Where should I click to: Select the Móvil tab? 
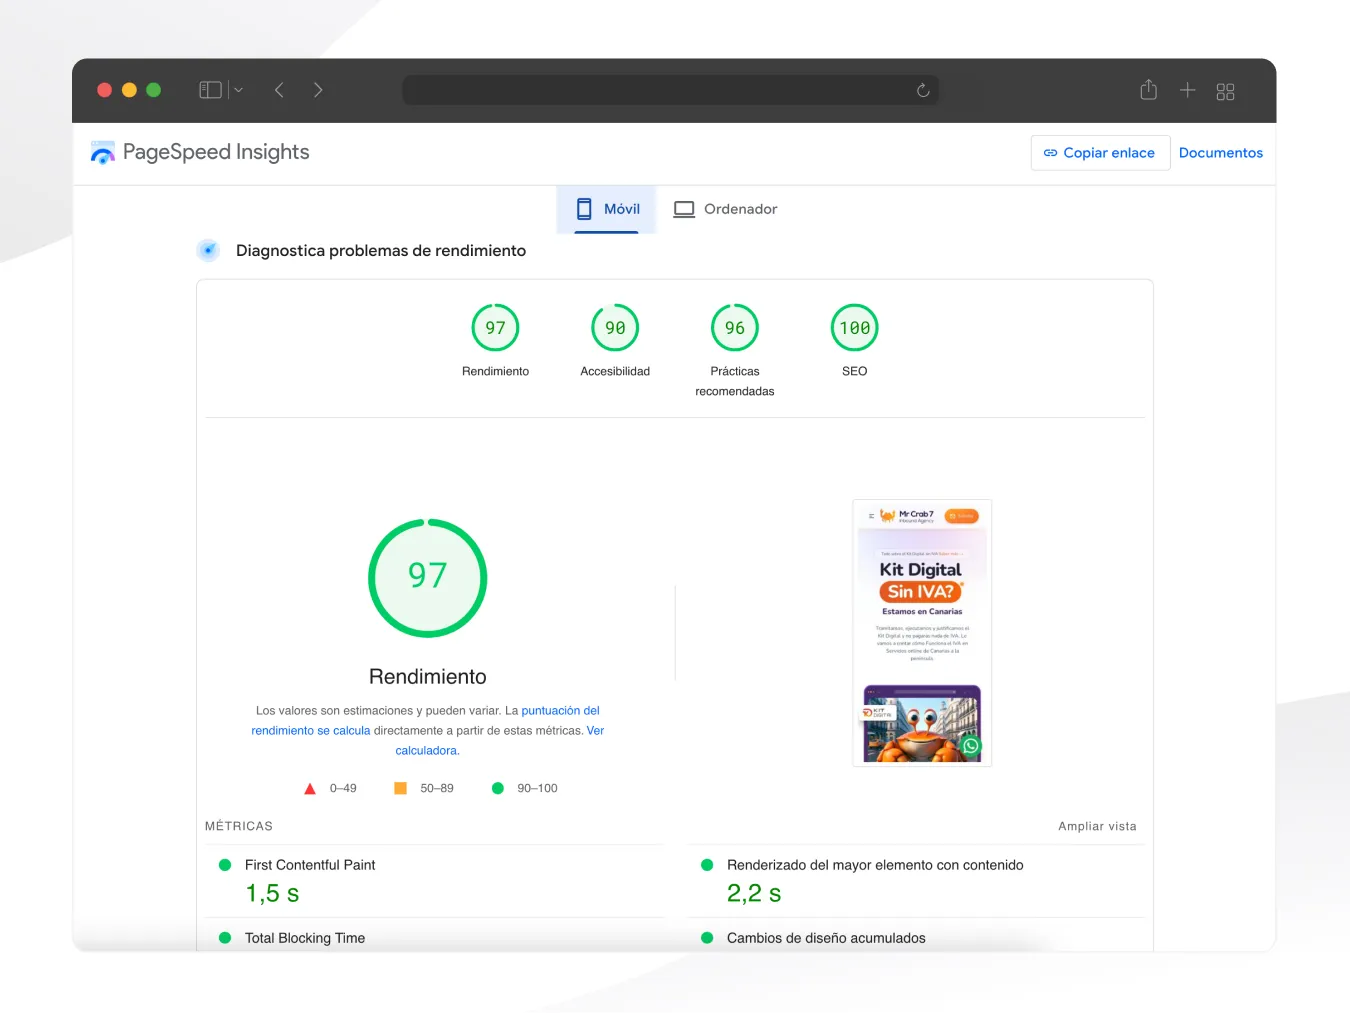click(606, 209)
